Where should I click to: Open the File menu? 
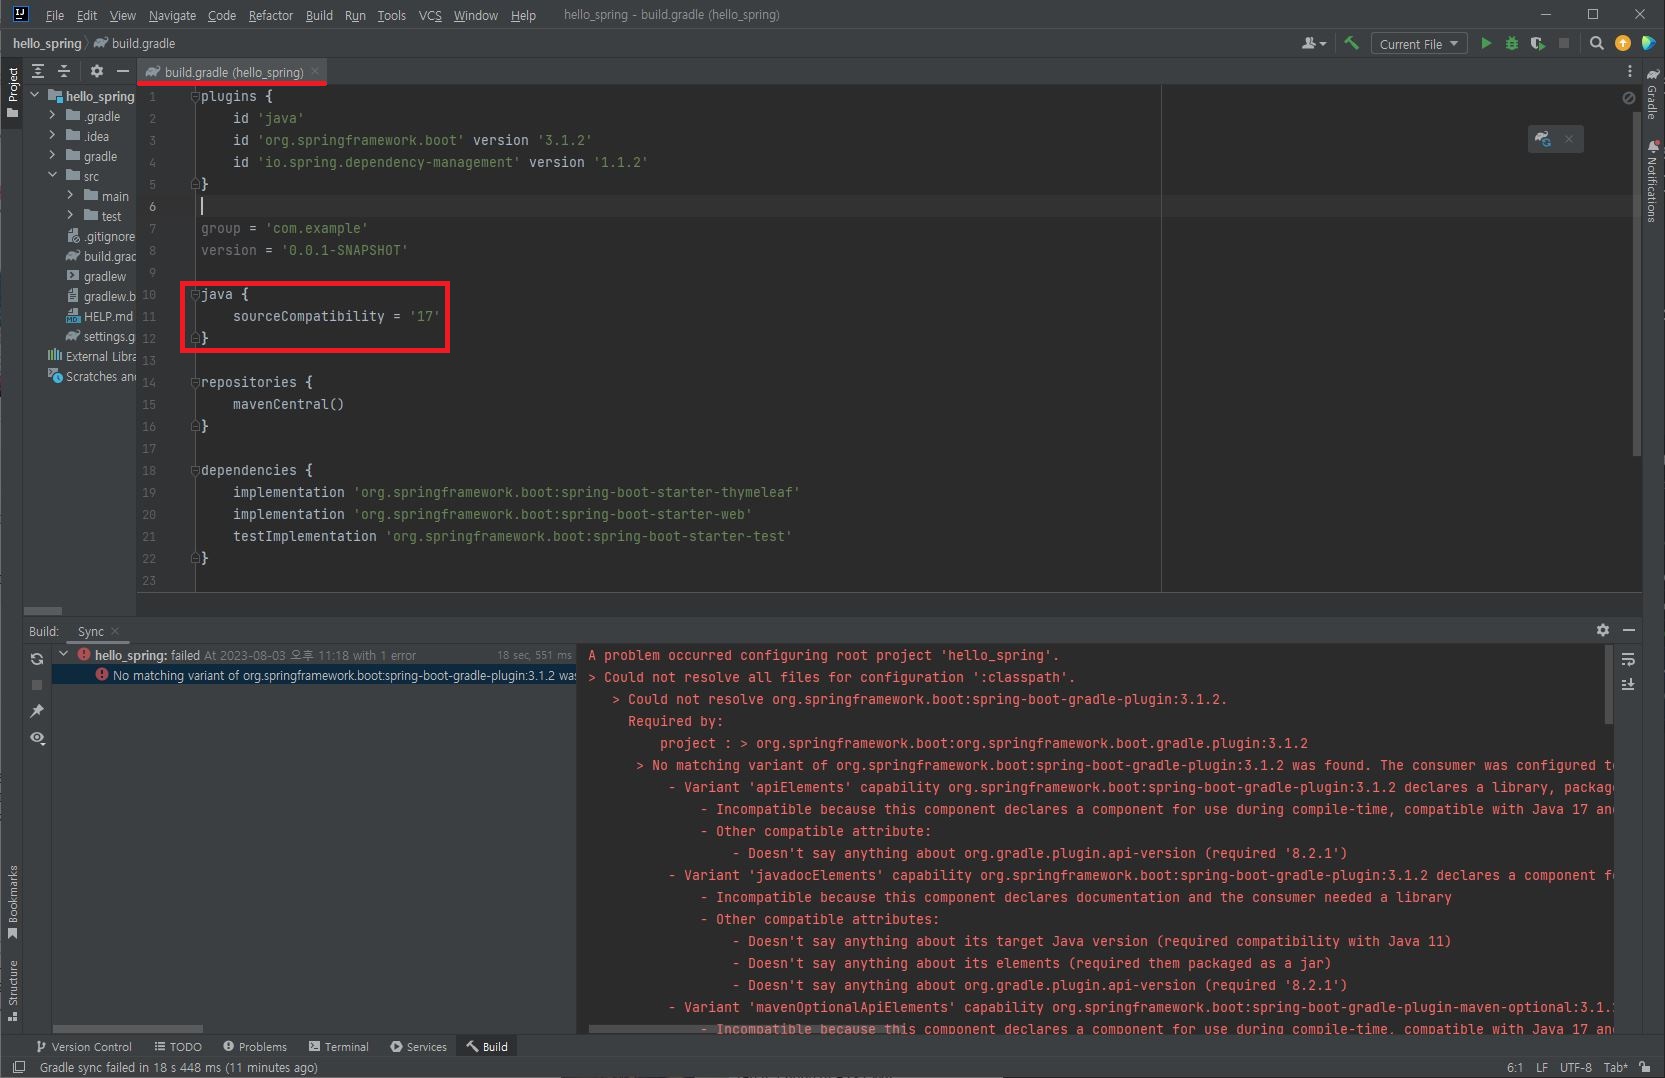click(x=54, y=15)
